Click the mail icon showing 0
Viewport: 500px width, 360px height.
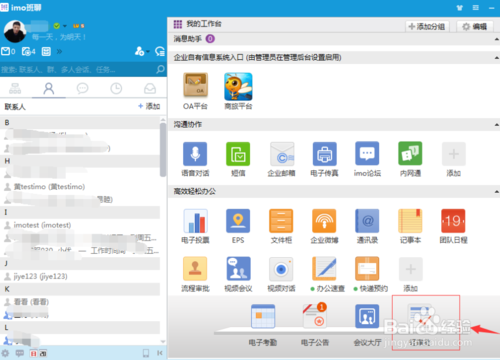tap(8, 51)
